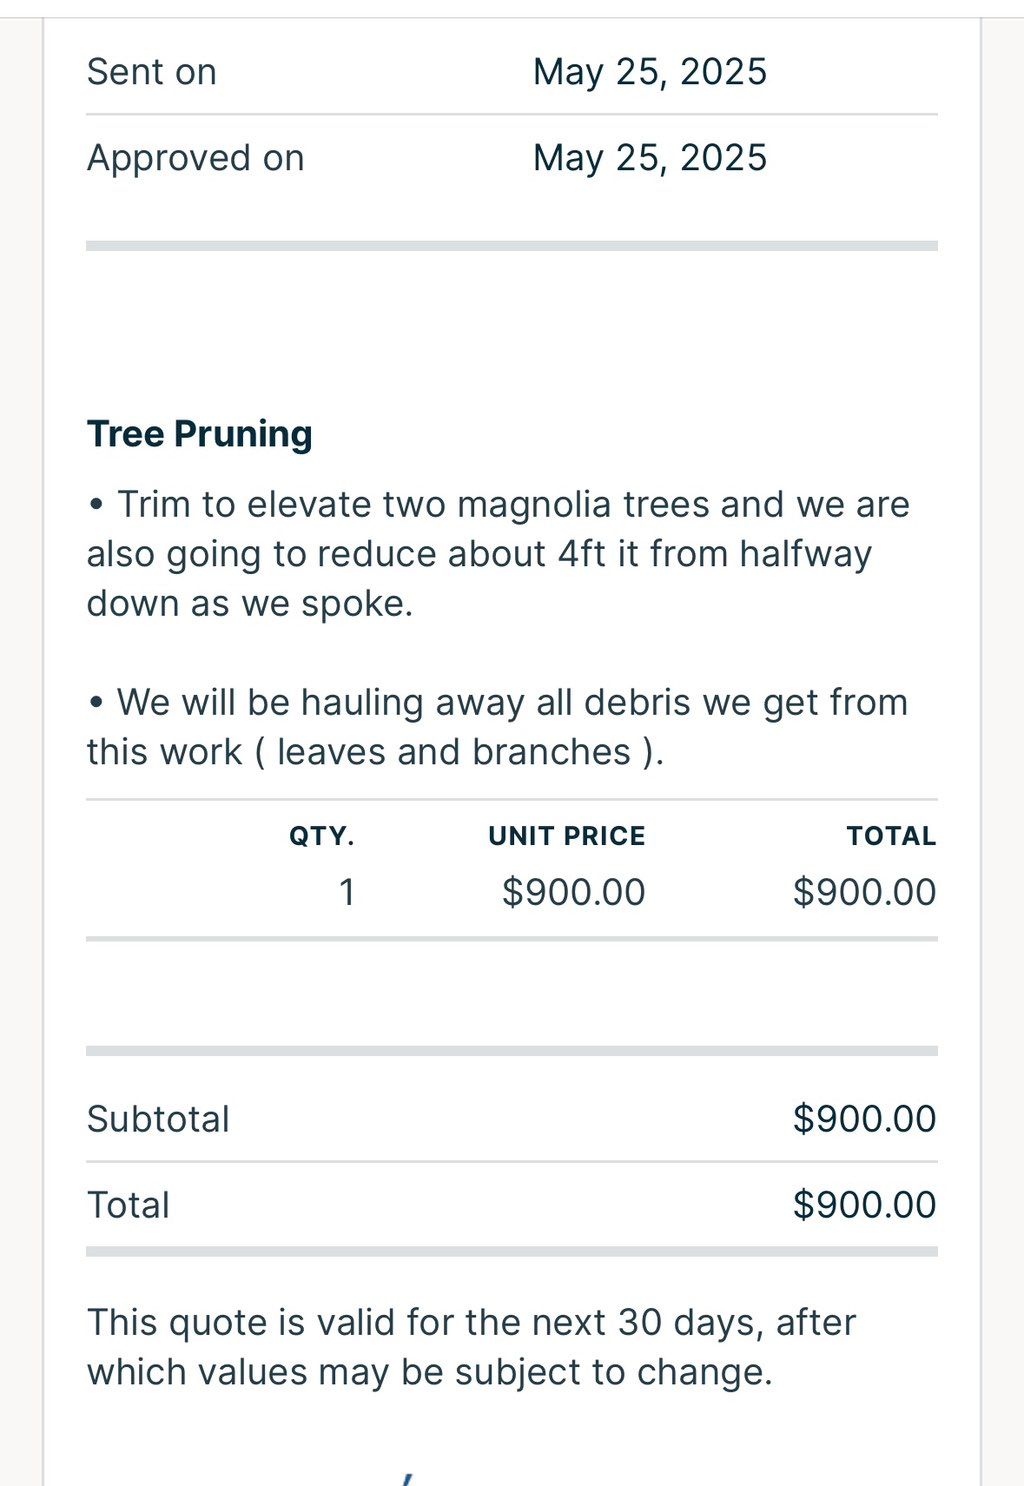Click the partial blue signature mark at bottom
Viewport: 1024px width, 1486px height.
pyautogui.click(x=407, y=1479)
